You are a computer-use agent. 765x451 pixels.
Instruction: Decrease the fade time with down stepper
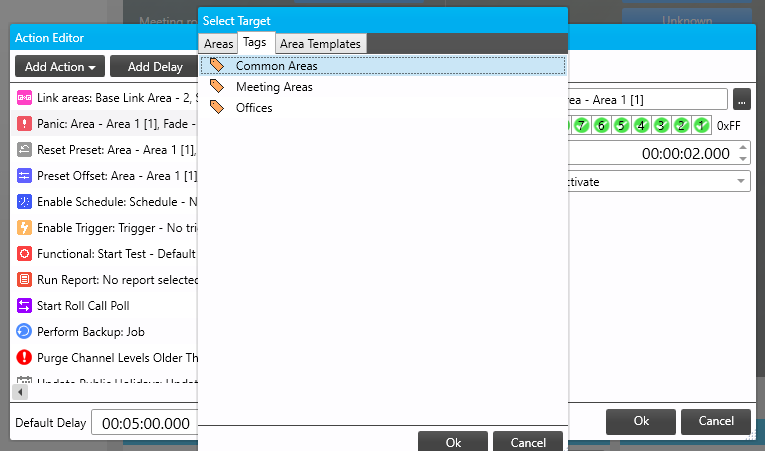click(743, 159)
